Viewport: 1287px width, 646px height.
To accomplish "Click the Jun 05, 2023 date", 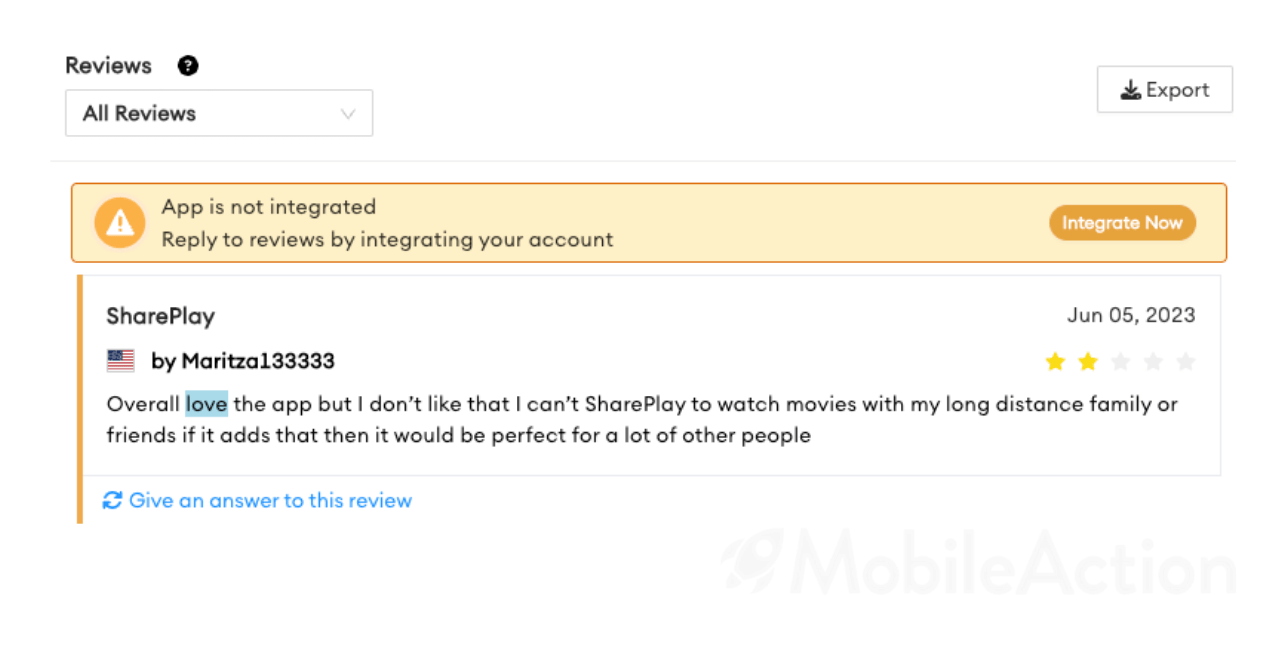I will [x=1131, y=315].
